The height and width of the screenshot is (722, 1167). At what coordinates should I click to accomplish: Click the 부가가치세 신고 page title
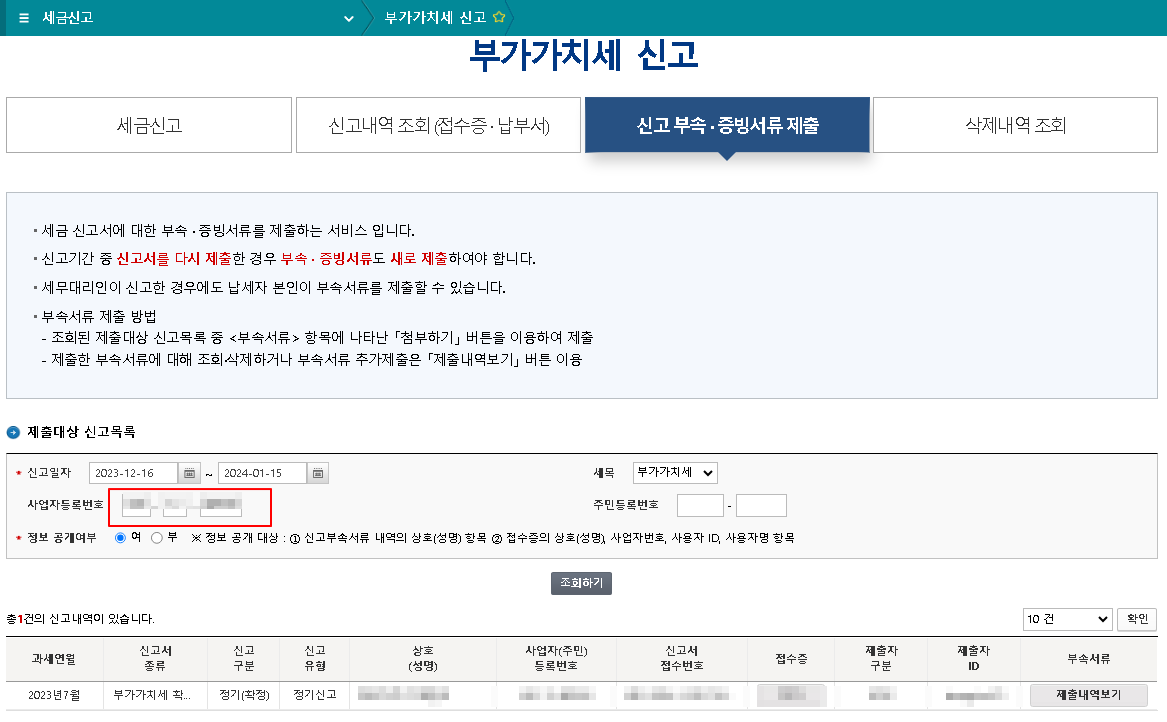click(584, 55)
